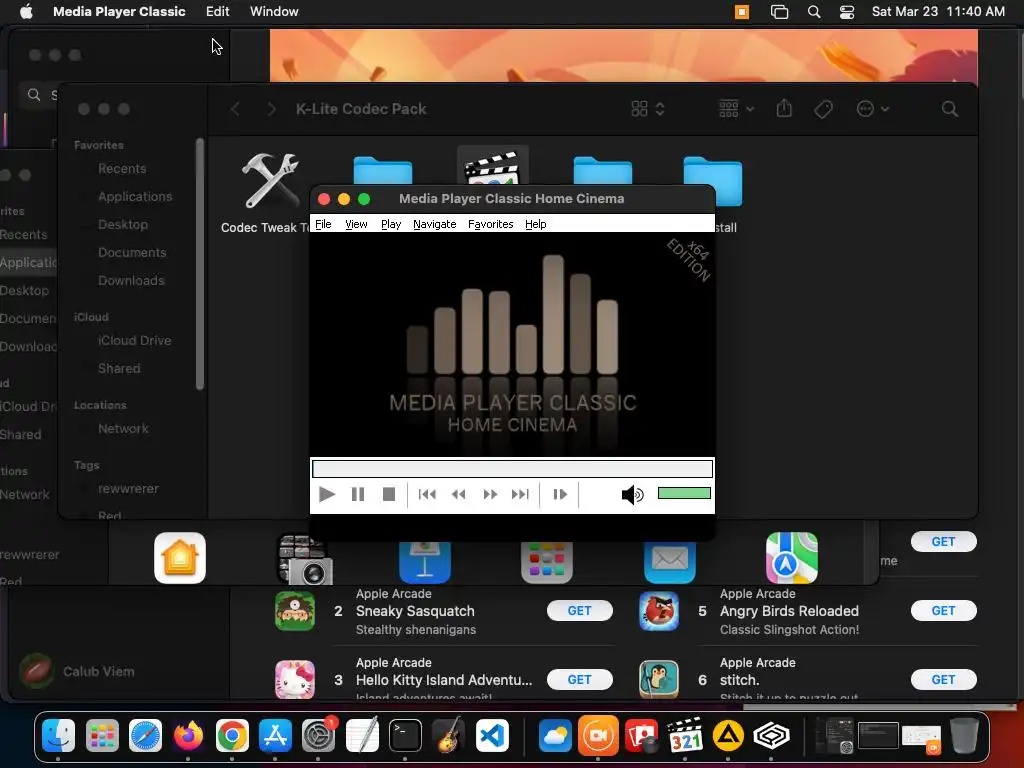Viewport: 1024px width, 768px height.
Task: Click GET for Hello Kitty Island Adventure
Action: tap(579, 680)
